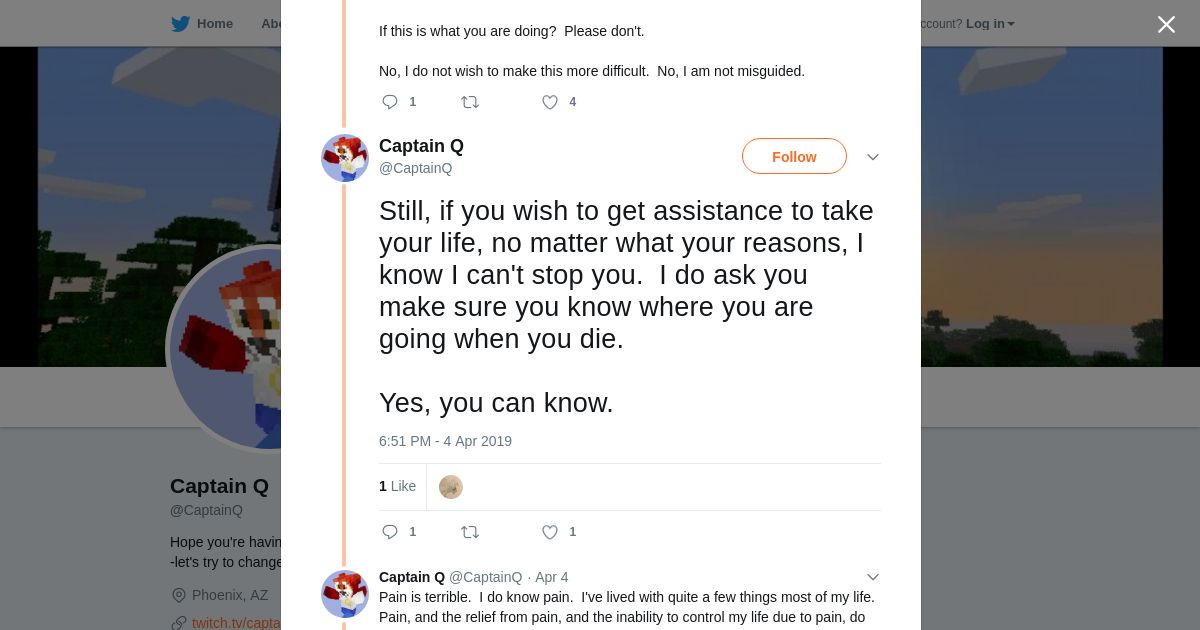Close the tweet overlay with X
The image size is (1200, 630).
(x=1166, y=25)
